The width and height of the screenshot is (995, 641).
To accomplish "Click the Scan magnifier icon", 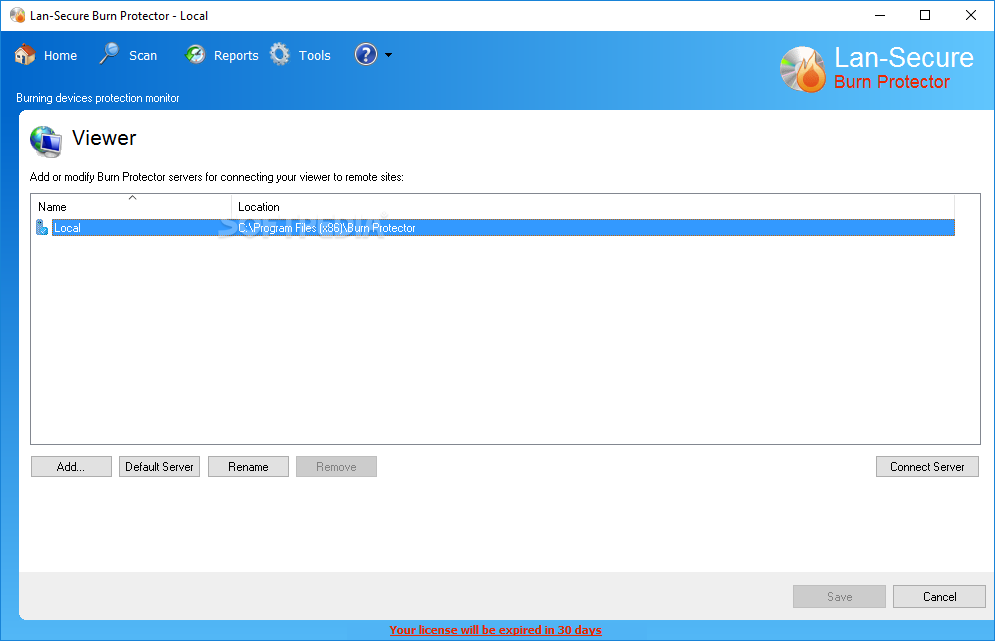I will point(109,54).
